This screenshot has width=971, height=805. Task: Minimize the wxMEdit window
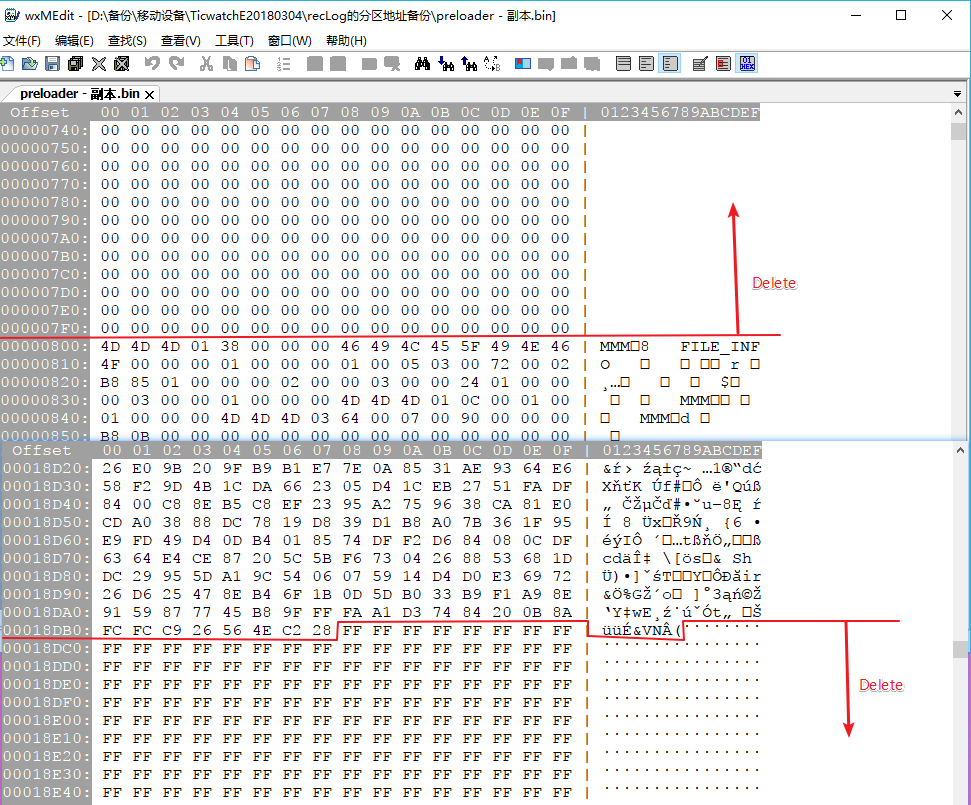point(856,15)
